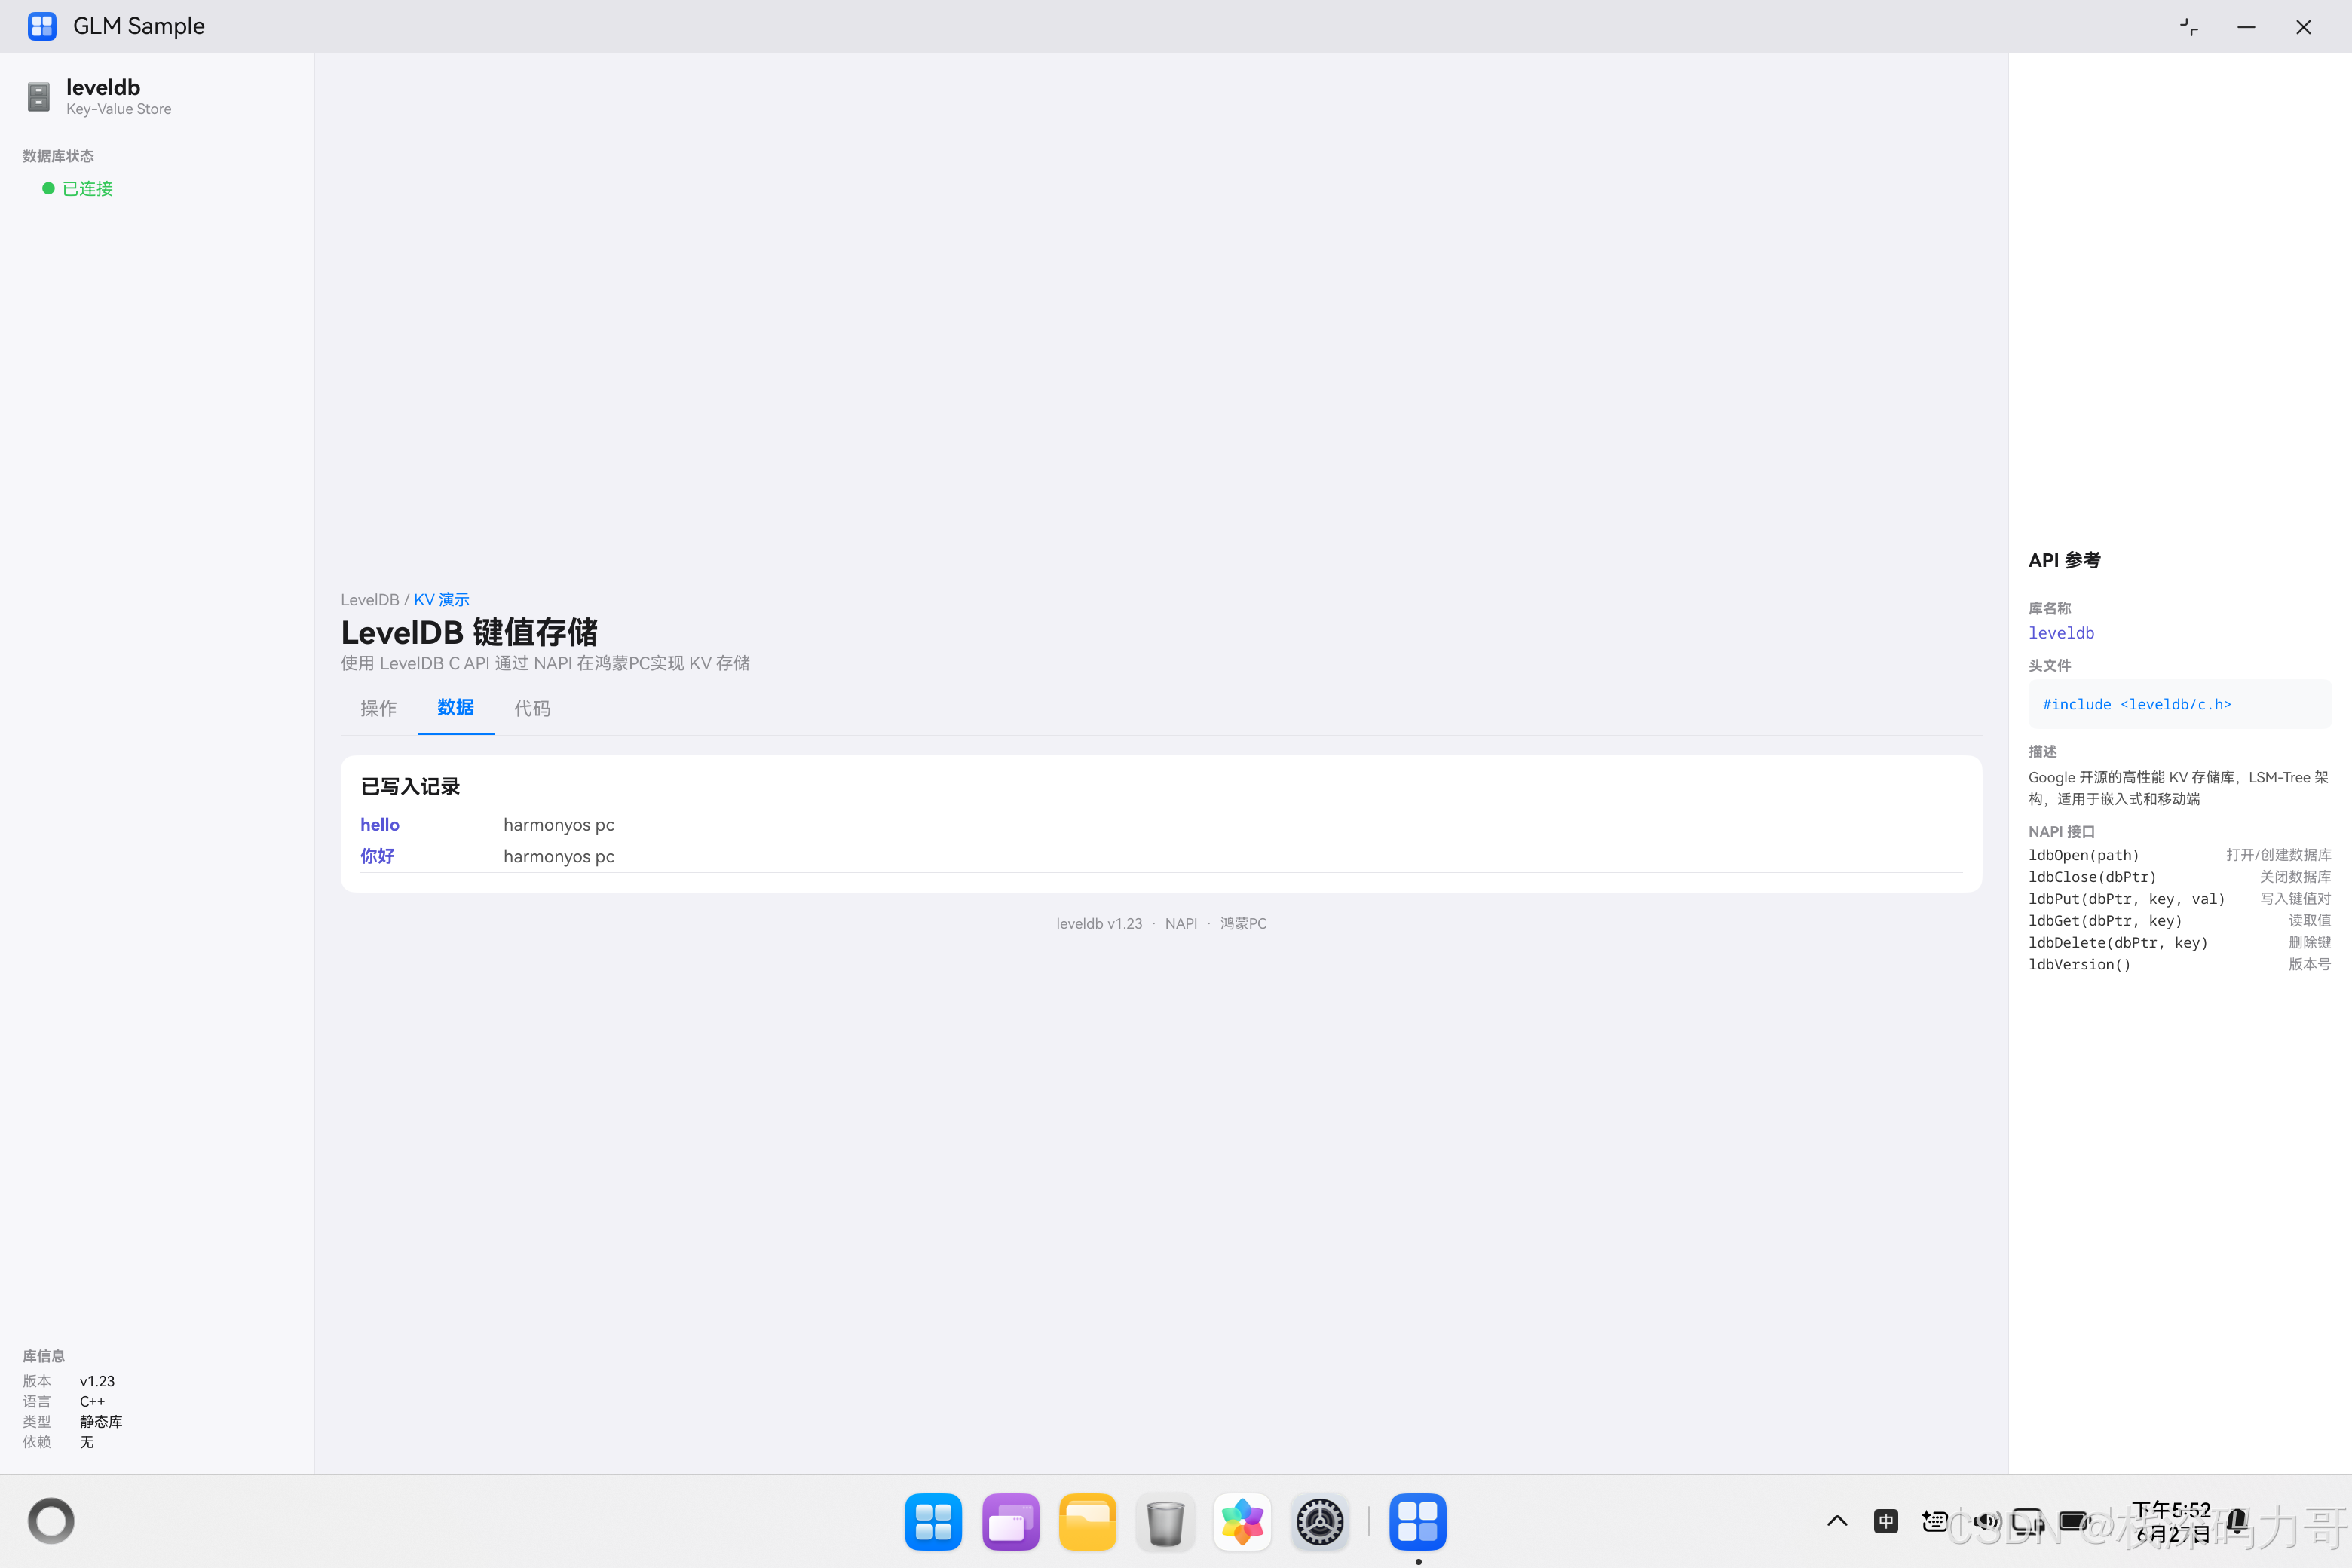The image size is (2352, 1568).
Task: Open the blue app grid dock icon
Action: click(933, 1522)
